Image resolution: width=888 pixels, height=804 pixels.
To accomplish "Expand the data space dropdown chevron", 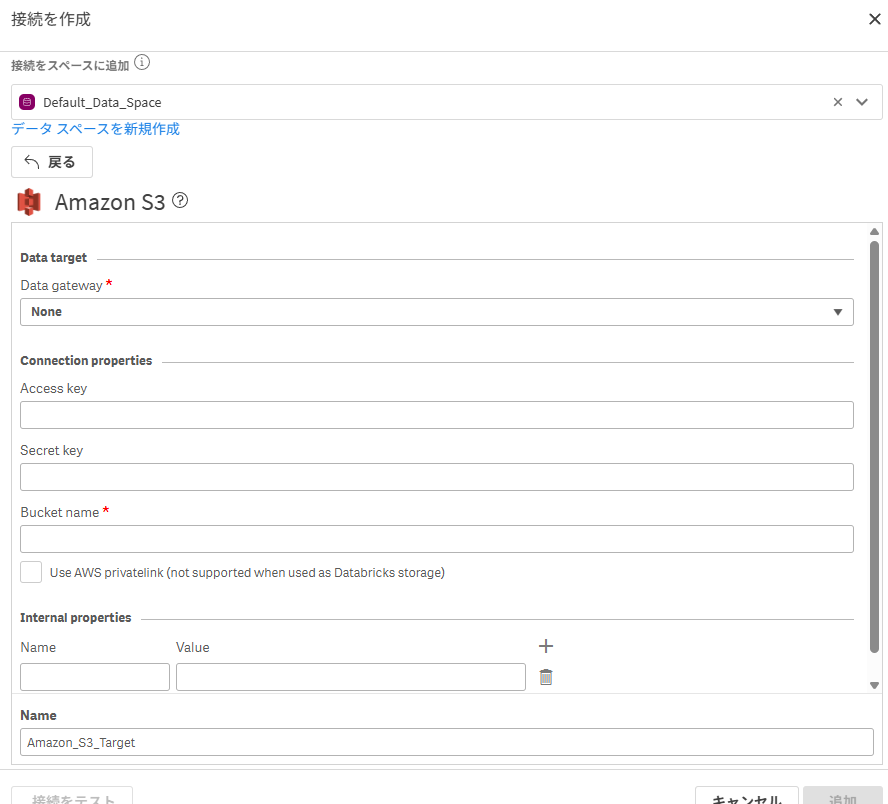I will pyautogui.click(x=862, y=102).
